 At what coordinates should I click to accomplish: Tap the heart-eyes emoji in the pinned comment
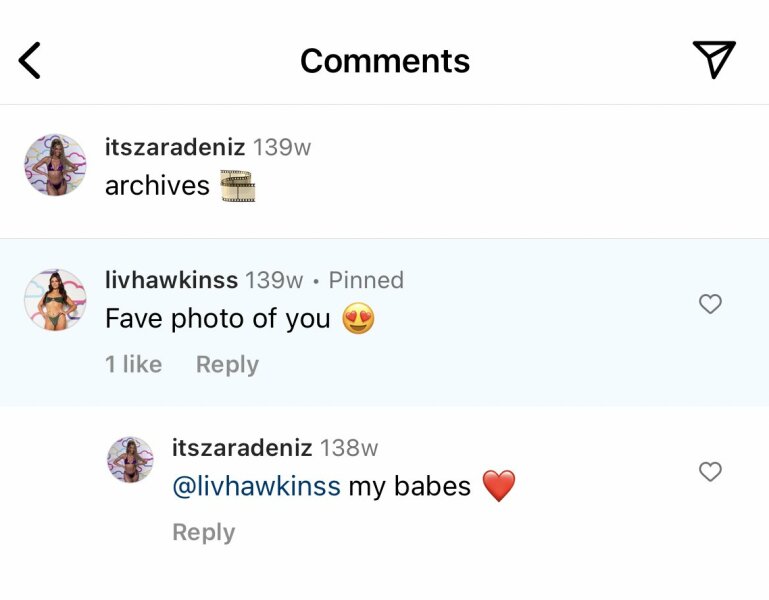pos(358,319)
